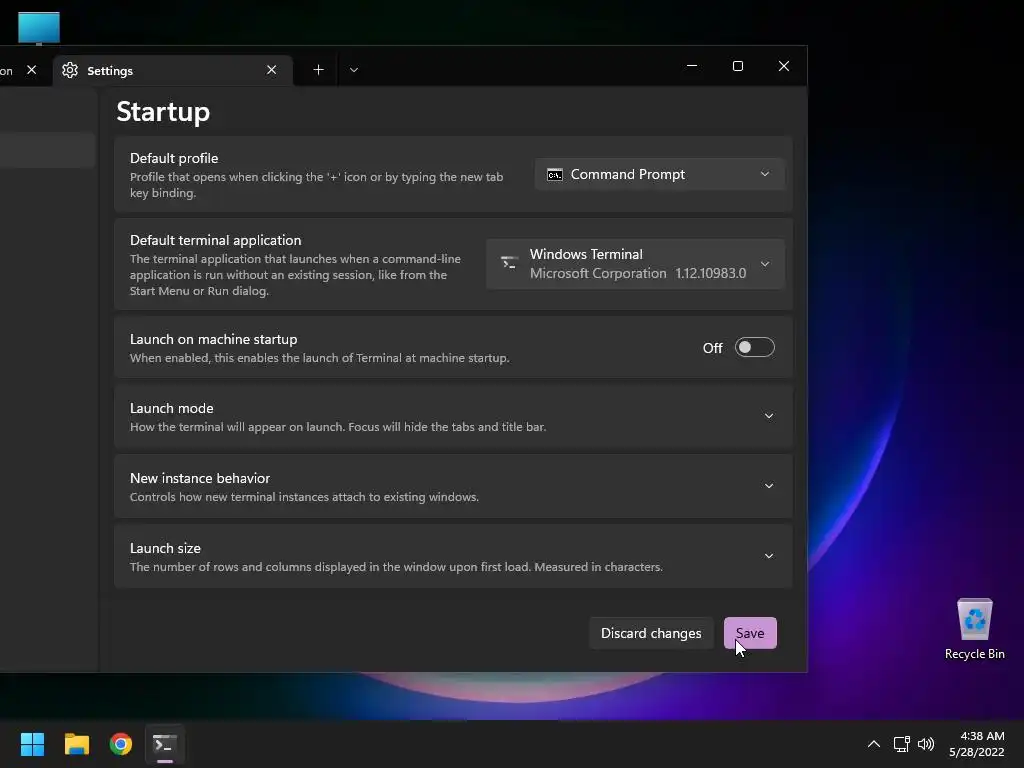This screenshot has width=1024, height=768.
Task: Open the volume control tray icon
Action: [x=926, y=744]
